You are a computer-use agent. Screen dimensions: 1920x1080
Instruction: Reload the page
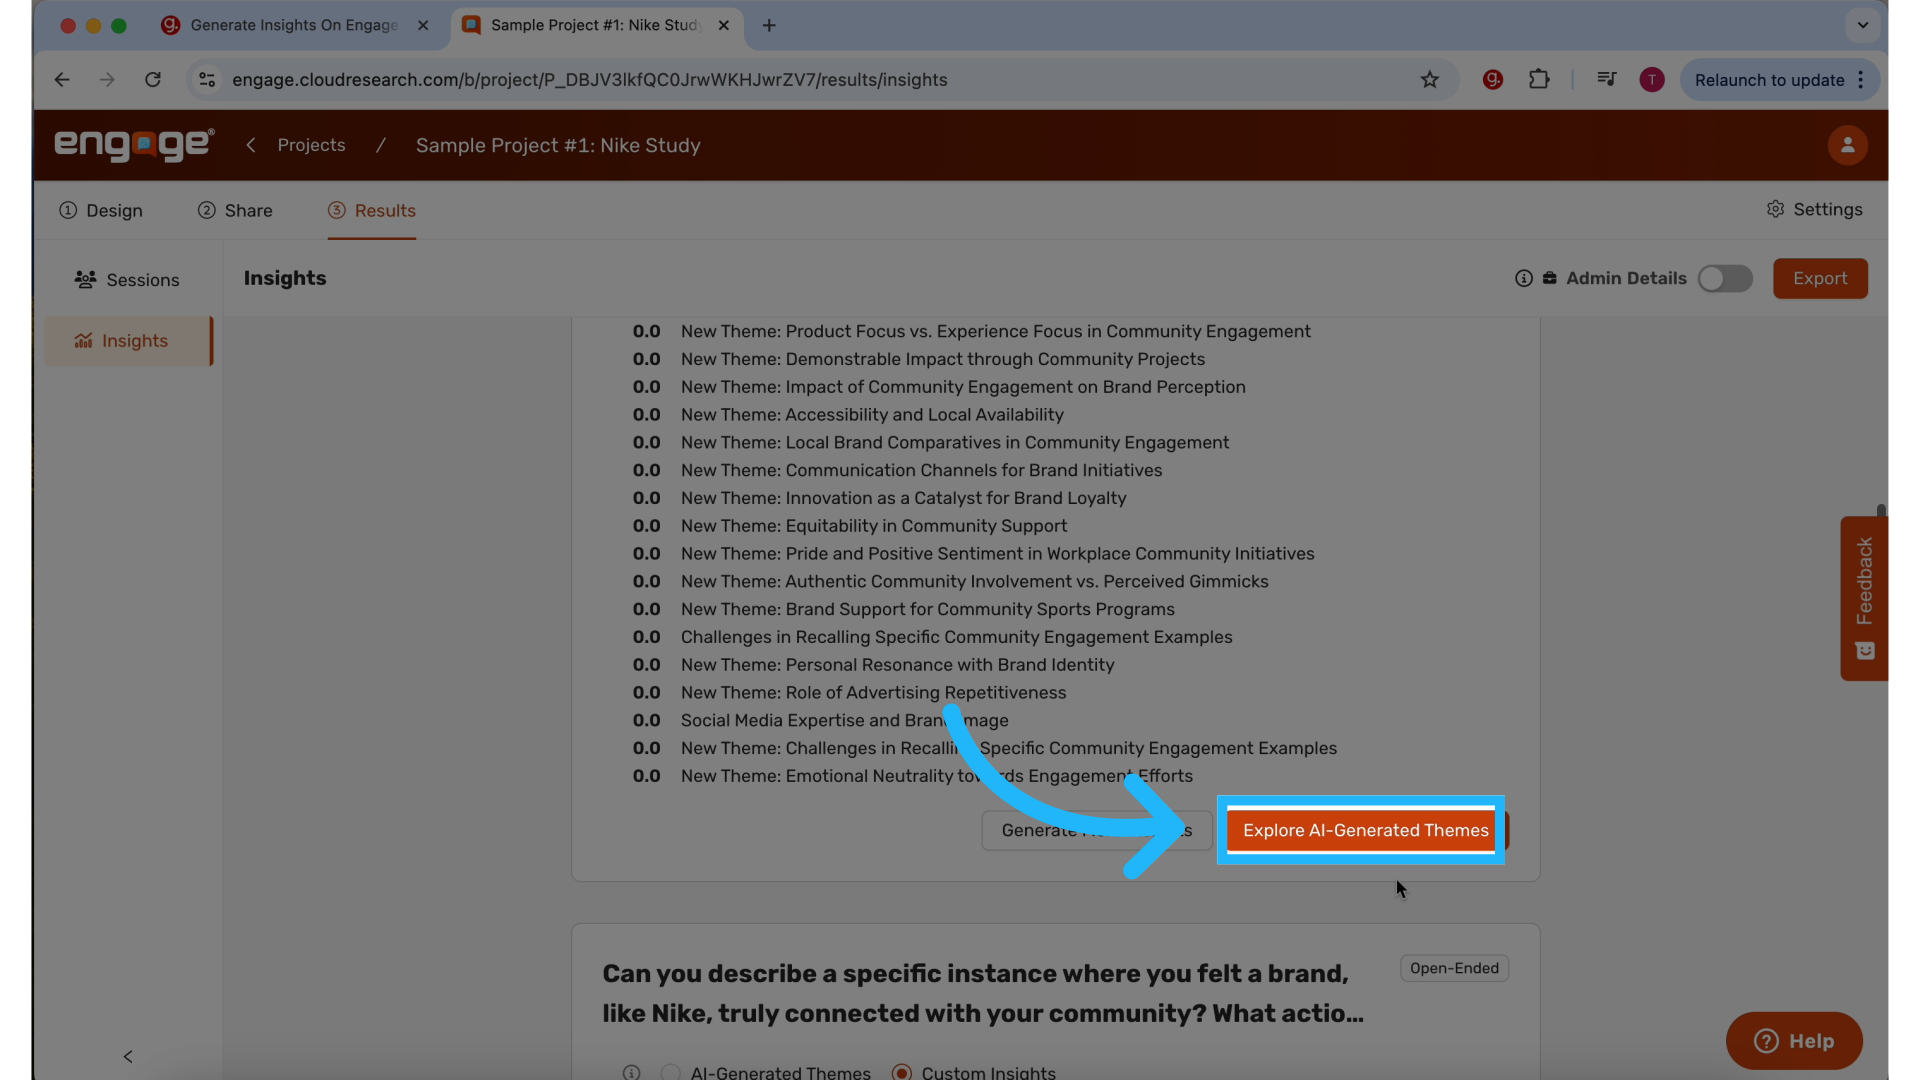point(153,80)
